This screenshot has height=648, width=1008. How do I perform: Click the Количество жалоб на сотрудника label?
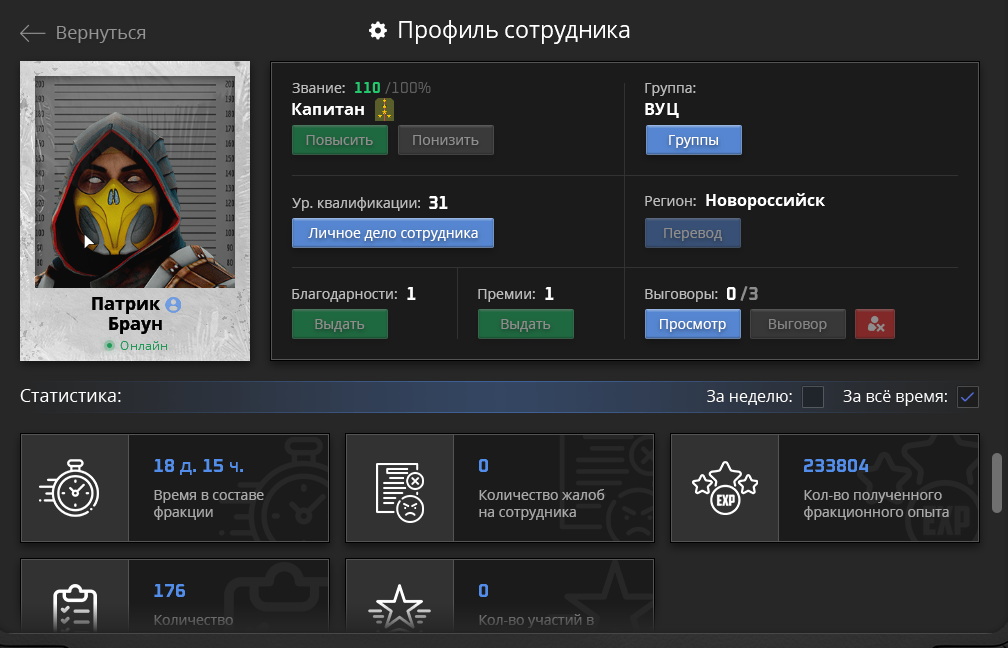coord(542,504)
